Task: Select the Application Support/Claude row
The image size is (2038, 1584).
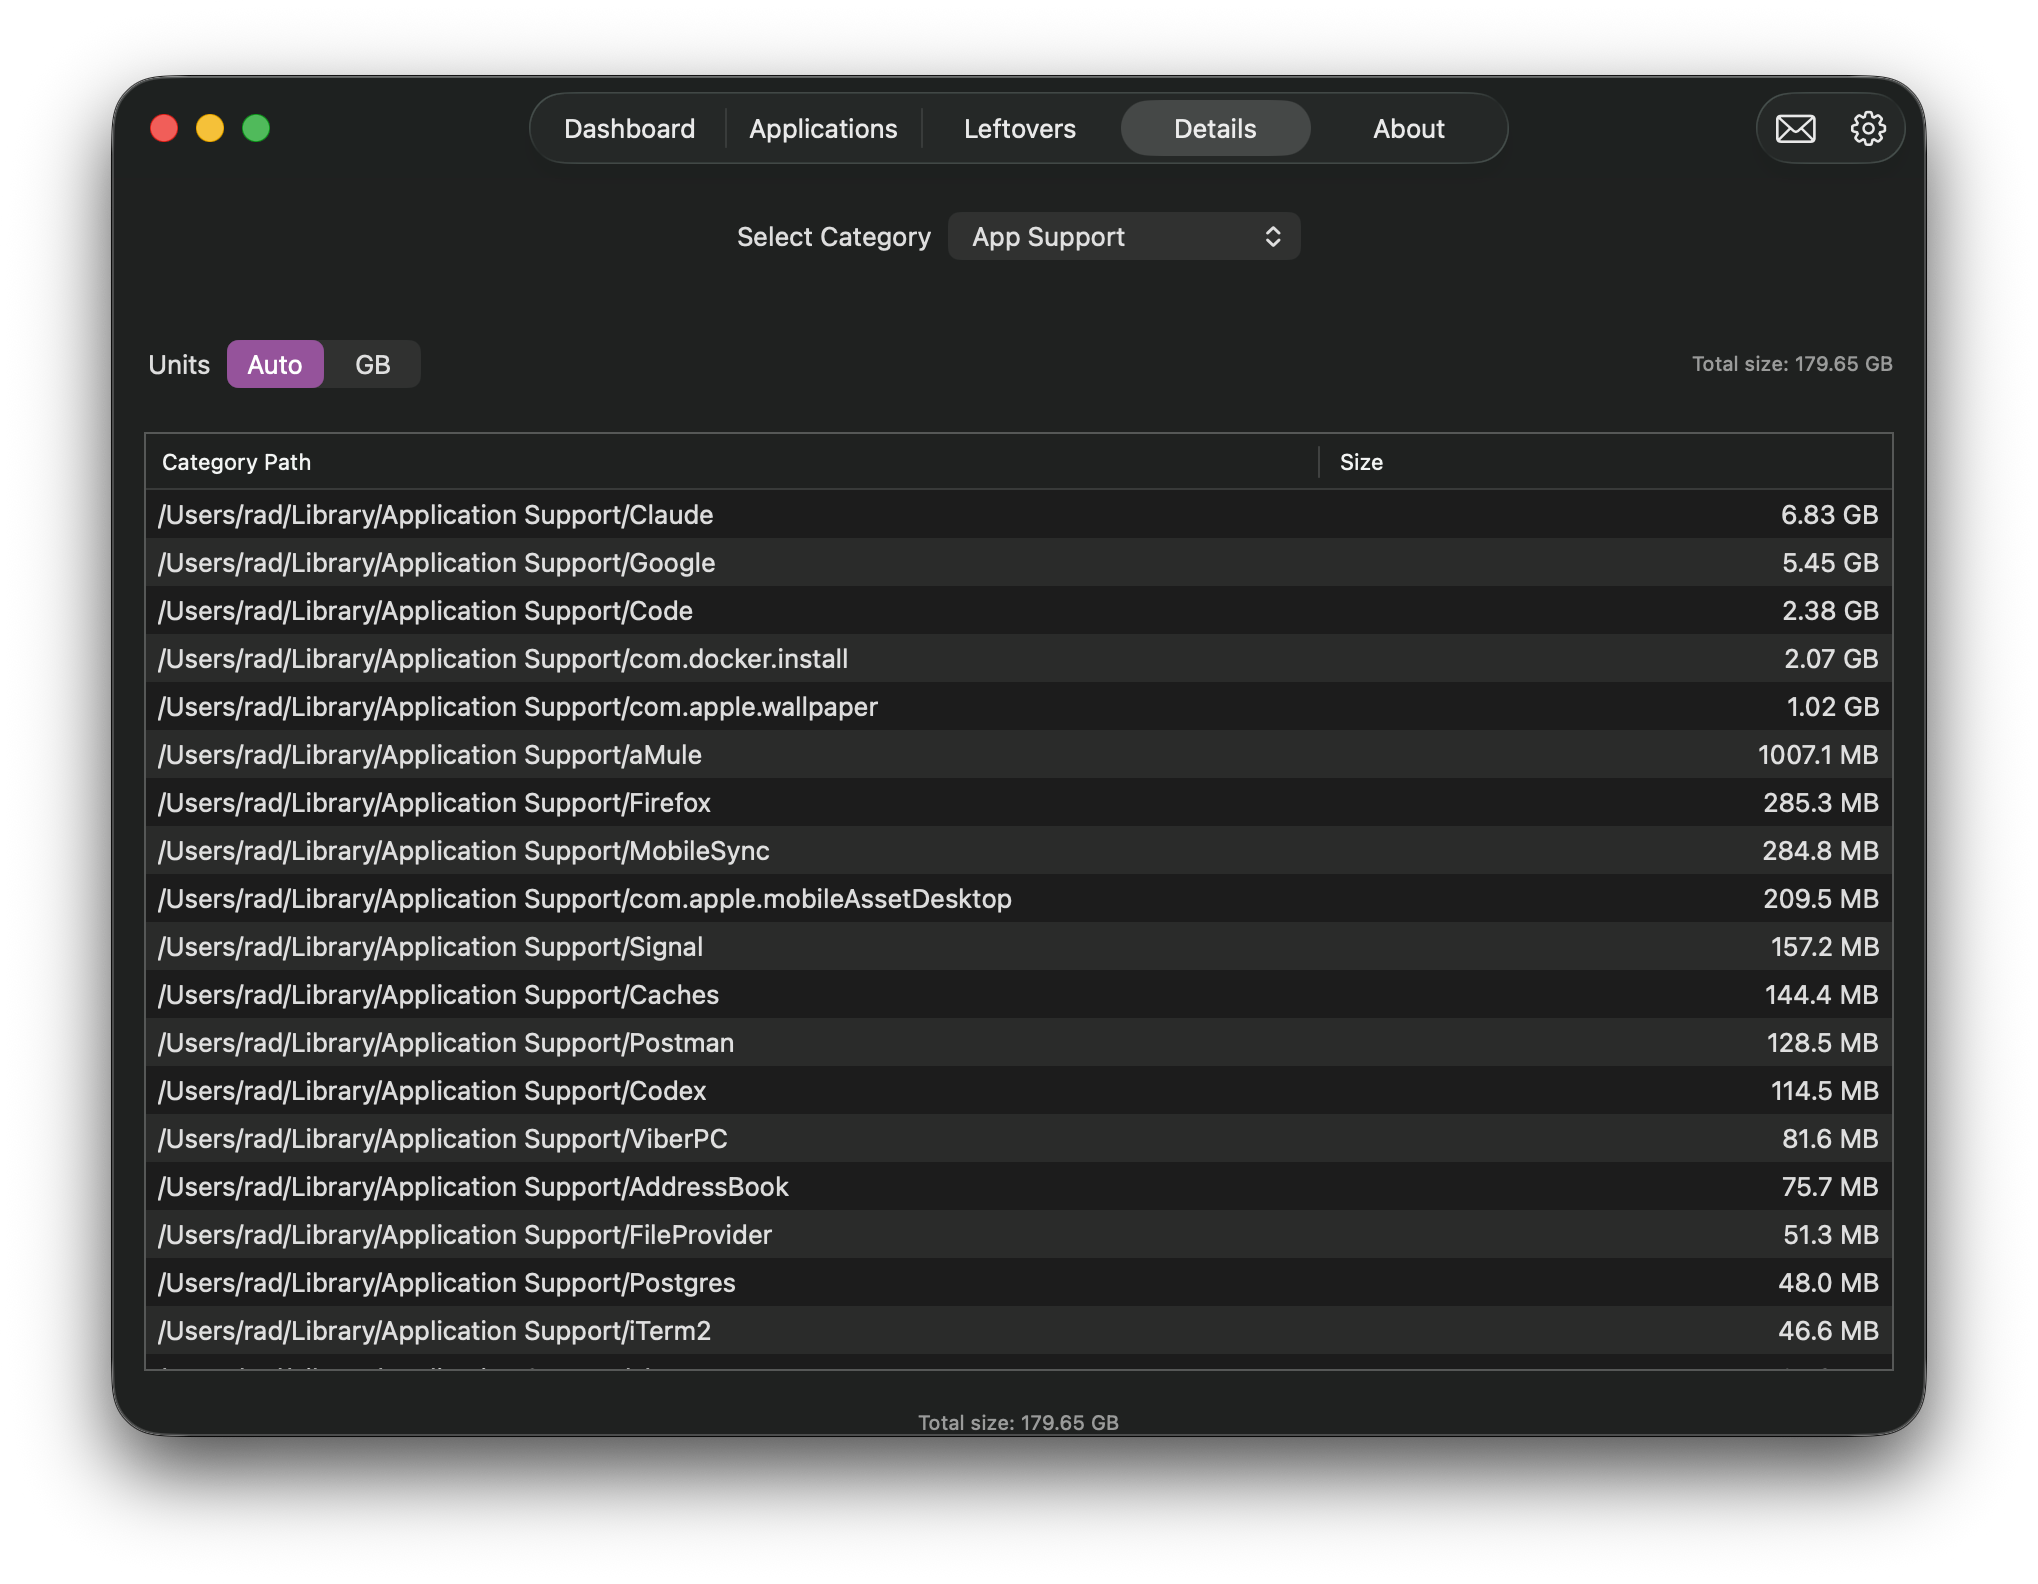Action: 1018,515
